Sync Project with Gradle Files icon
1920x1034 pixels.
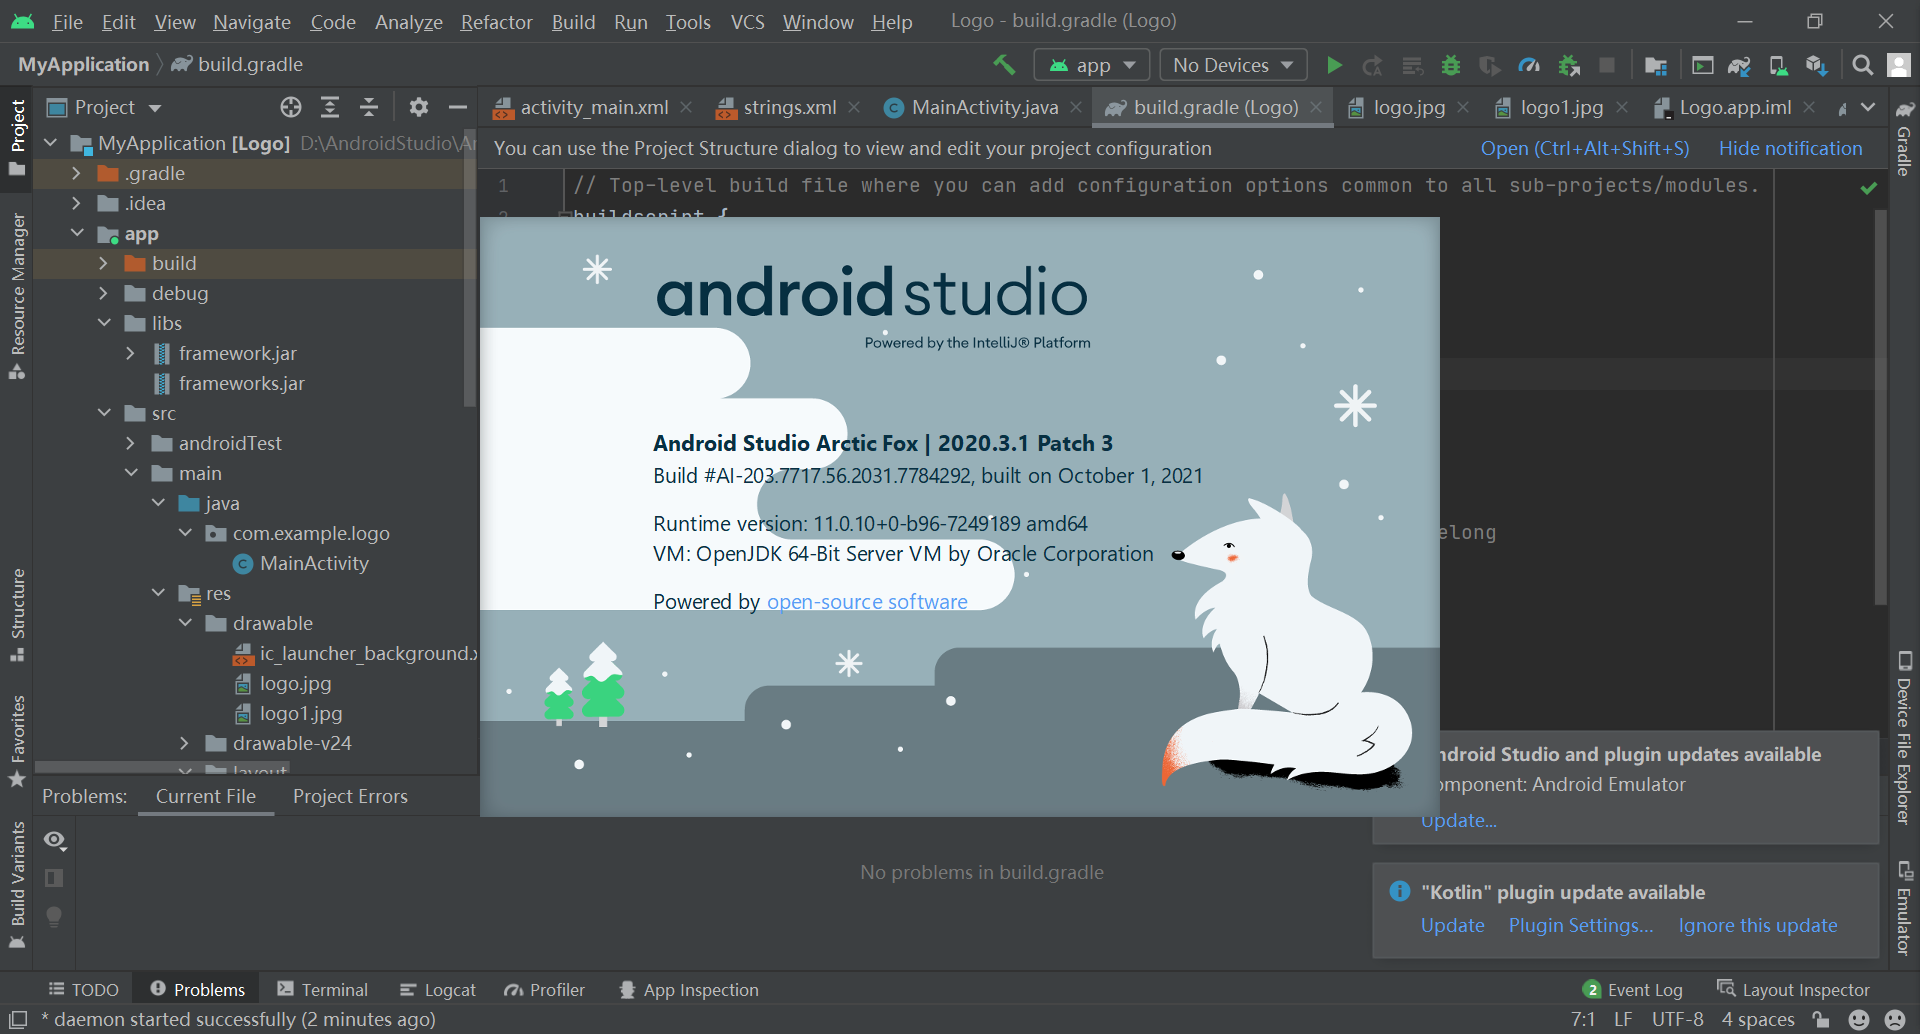[x=1740, y=65]
